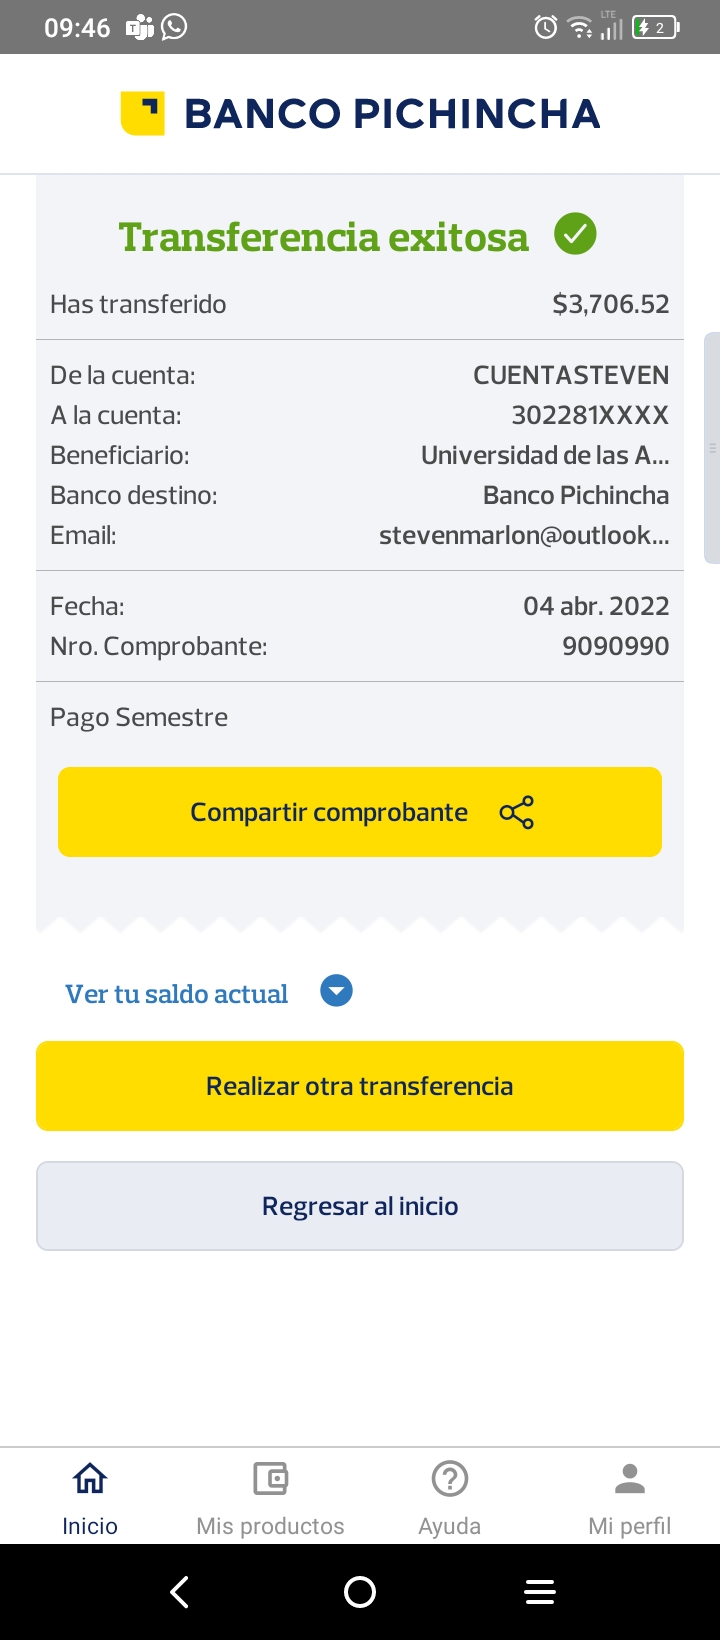Switch to the Mis productos tab label
Screen dimensions: 720x1640
click(x=270, y=1526)
